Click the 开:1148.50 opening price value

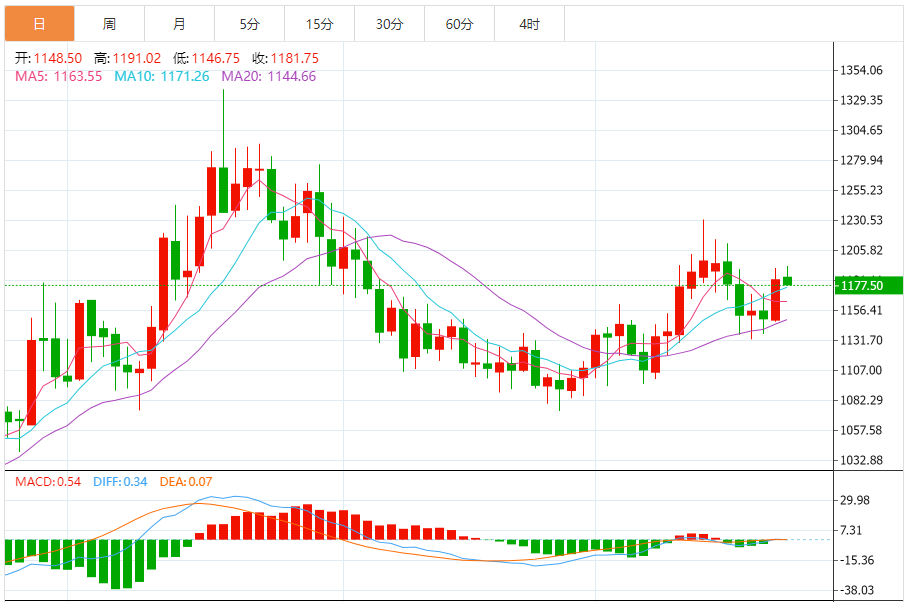(x=49, y=58)
